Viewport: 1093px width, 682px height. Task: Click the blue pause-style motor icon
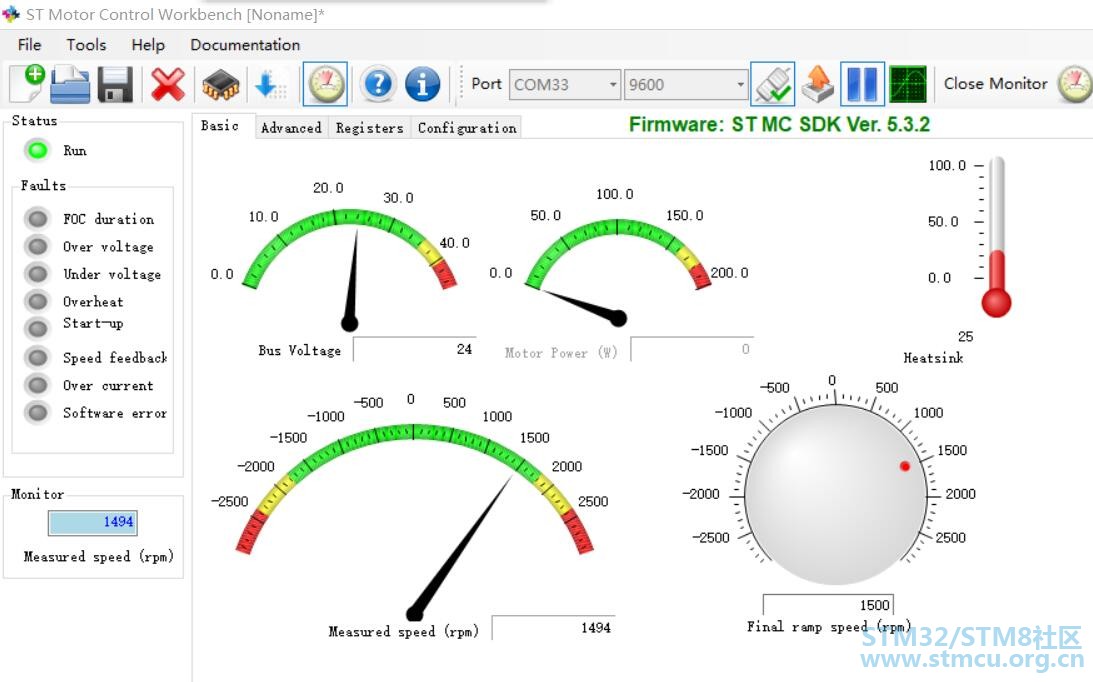pos(862,84)
